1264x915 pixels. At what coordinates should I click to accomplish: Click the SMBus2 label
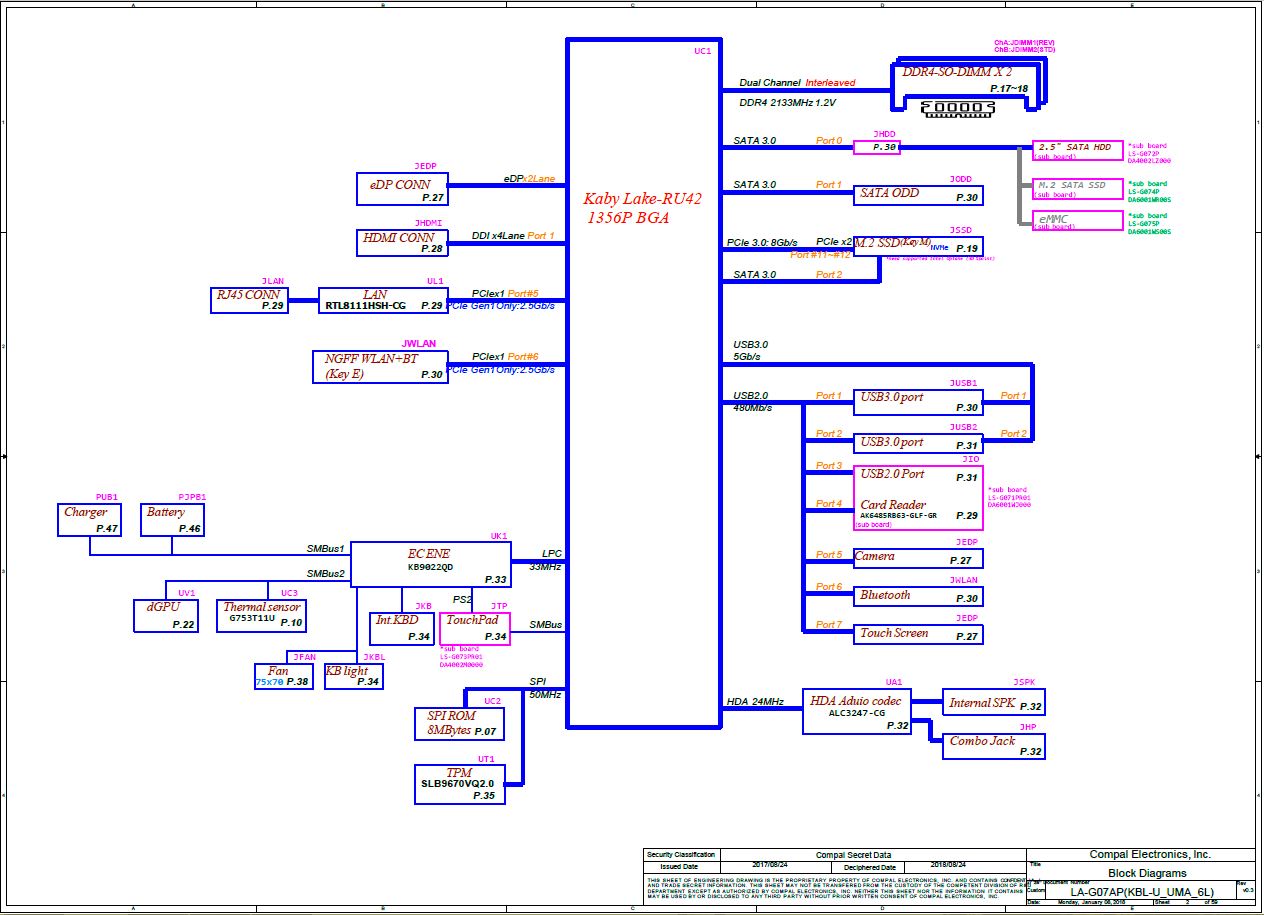[x=325, y=574]
